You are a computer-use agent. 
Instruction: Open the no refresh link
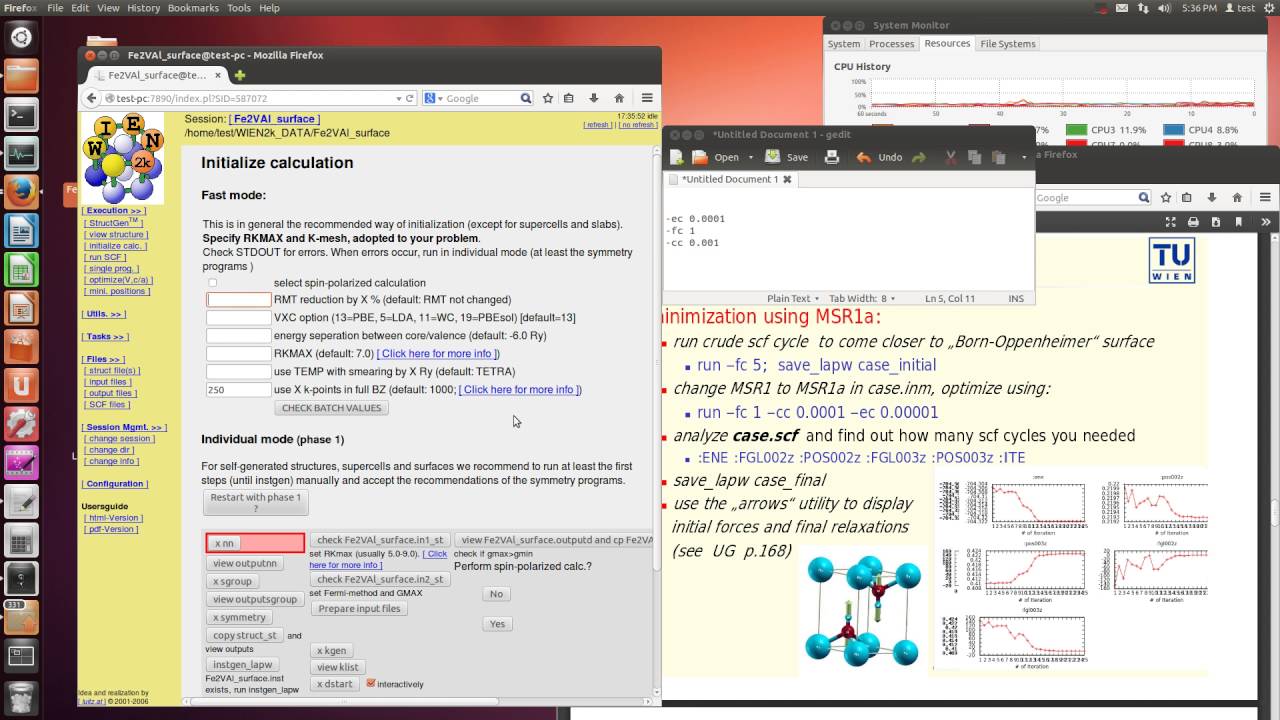(638, 125)
